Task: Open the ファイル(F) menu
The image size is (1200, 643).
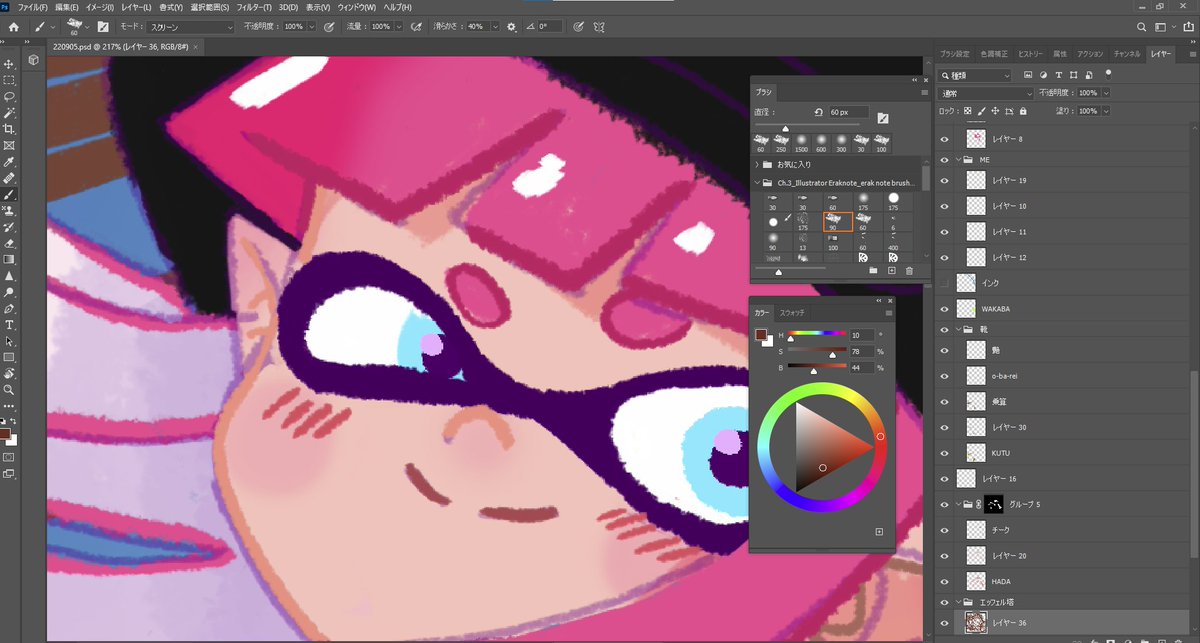Action: click(x=32, y=7)
